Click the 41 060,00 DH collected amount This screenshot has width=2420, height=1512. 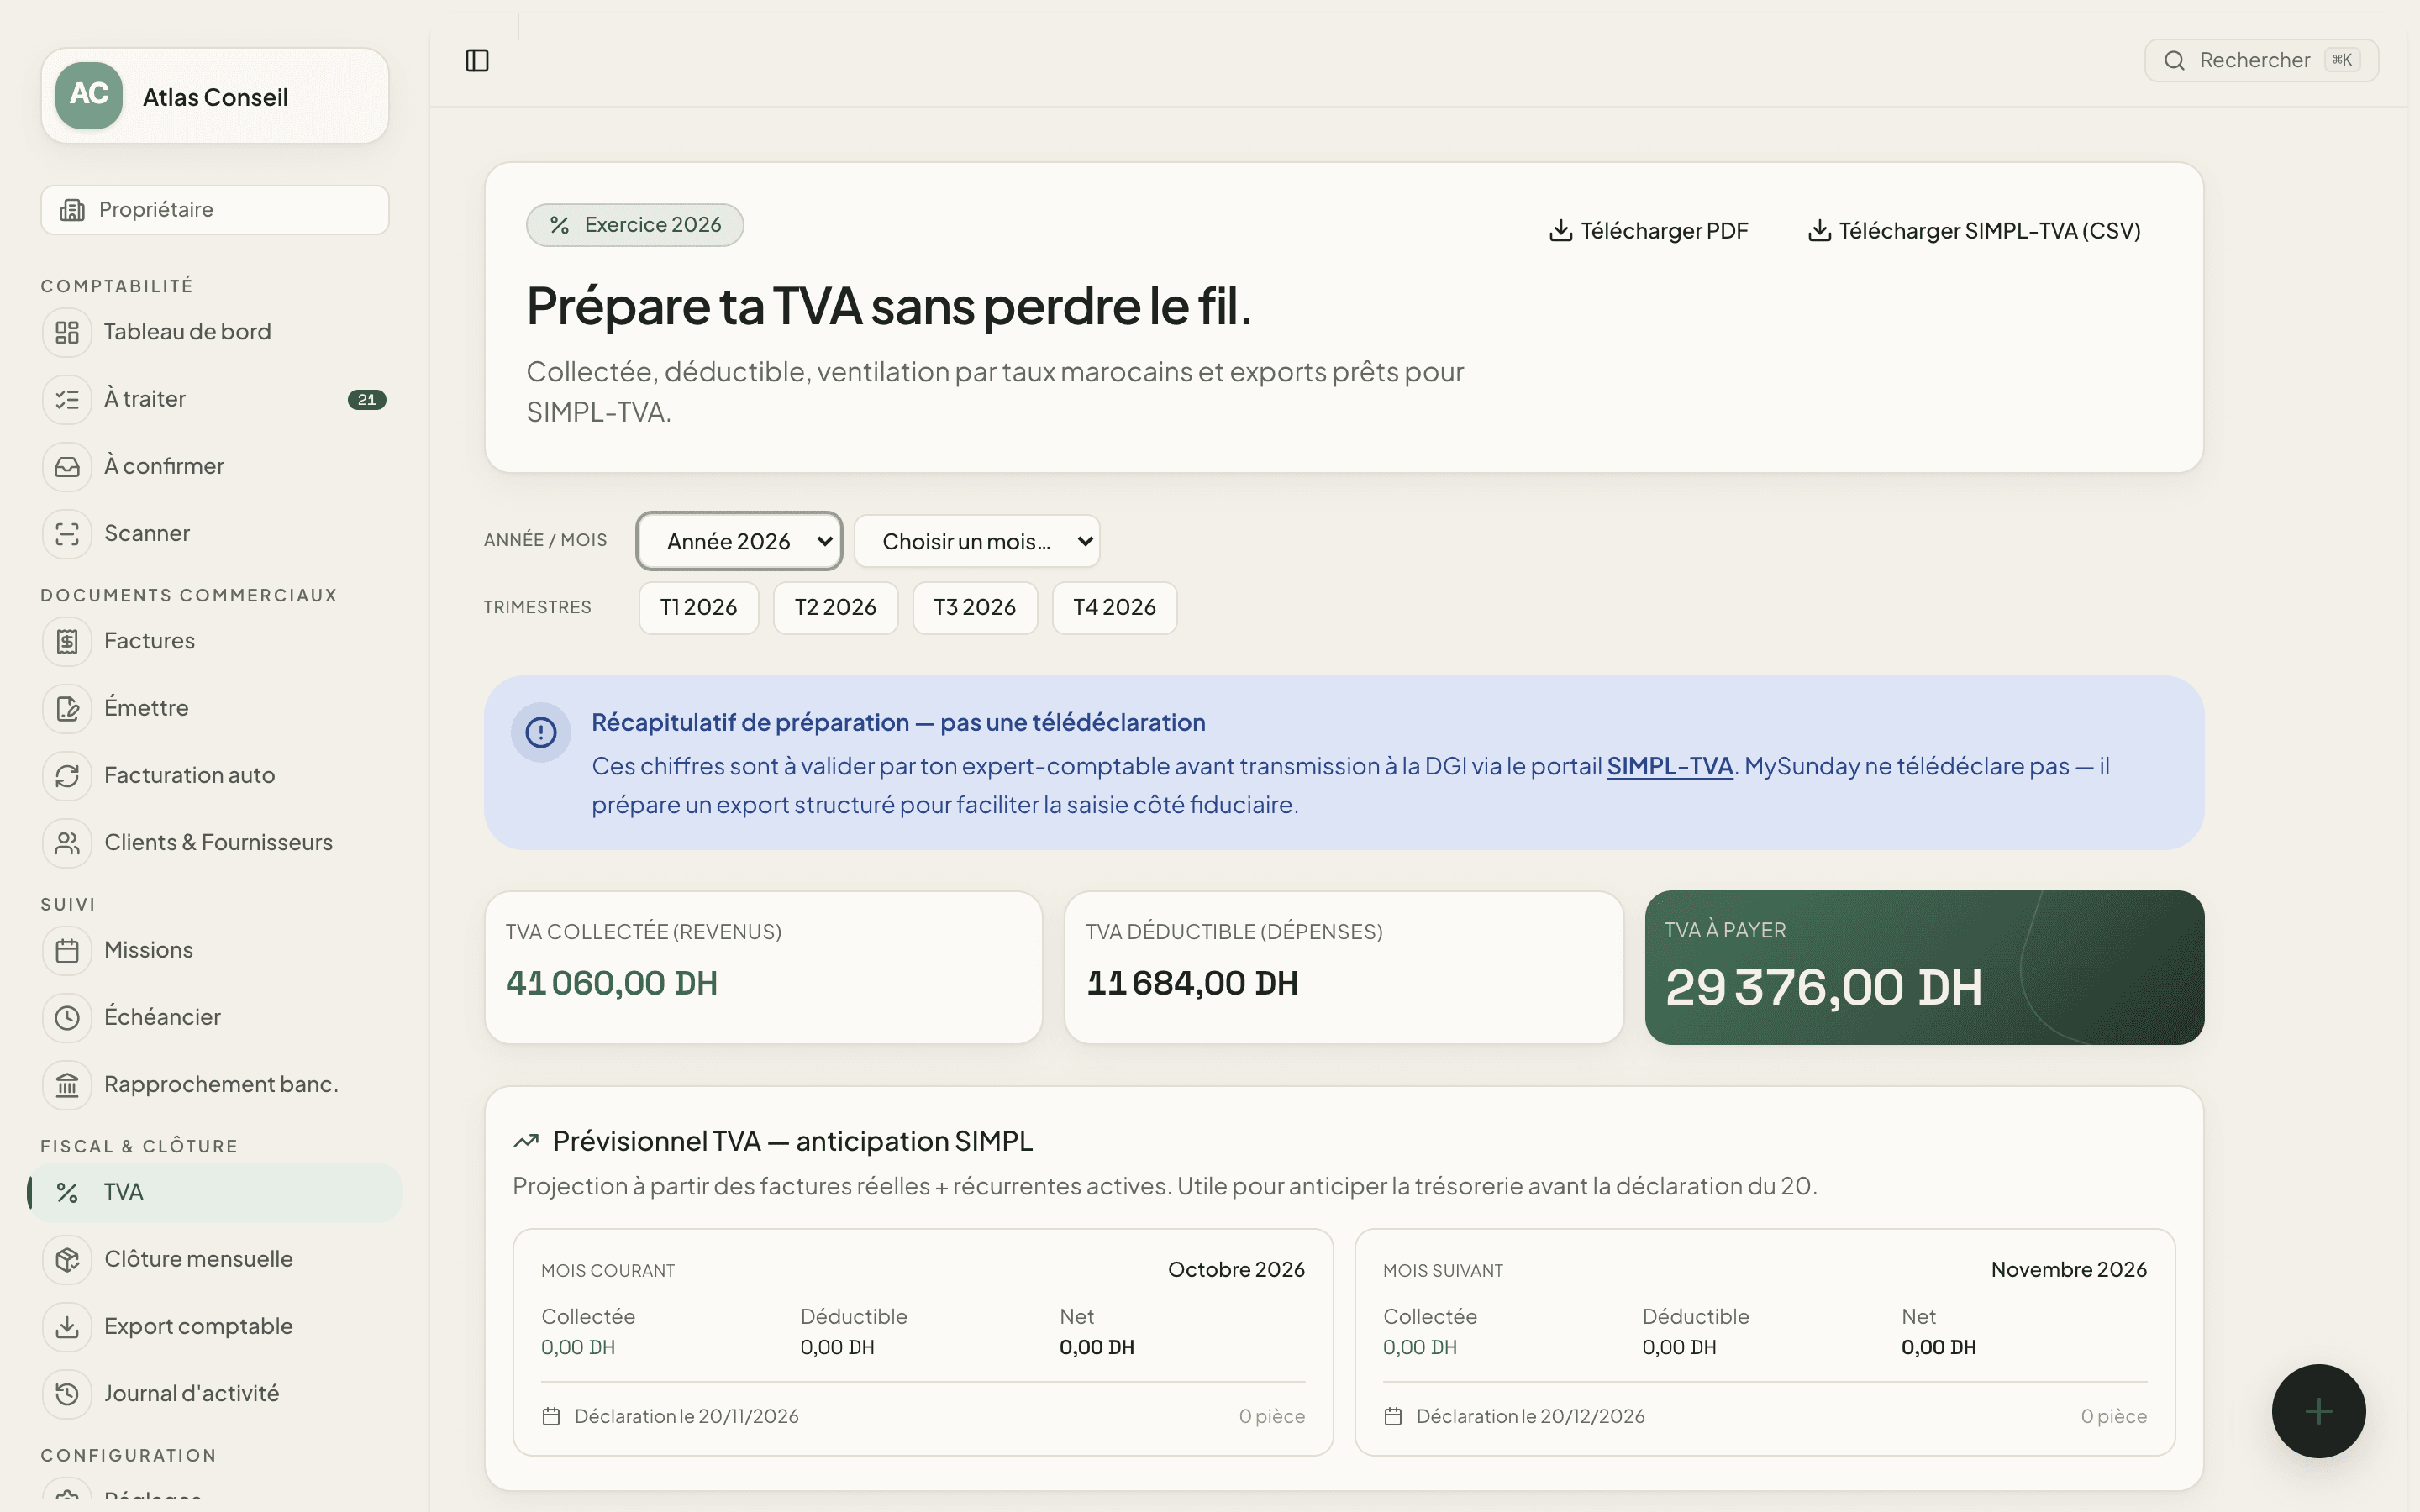click(x=612, y=983)
